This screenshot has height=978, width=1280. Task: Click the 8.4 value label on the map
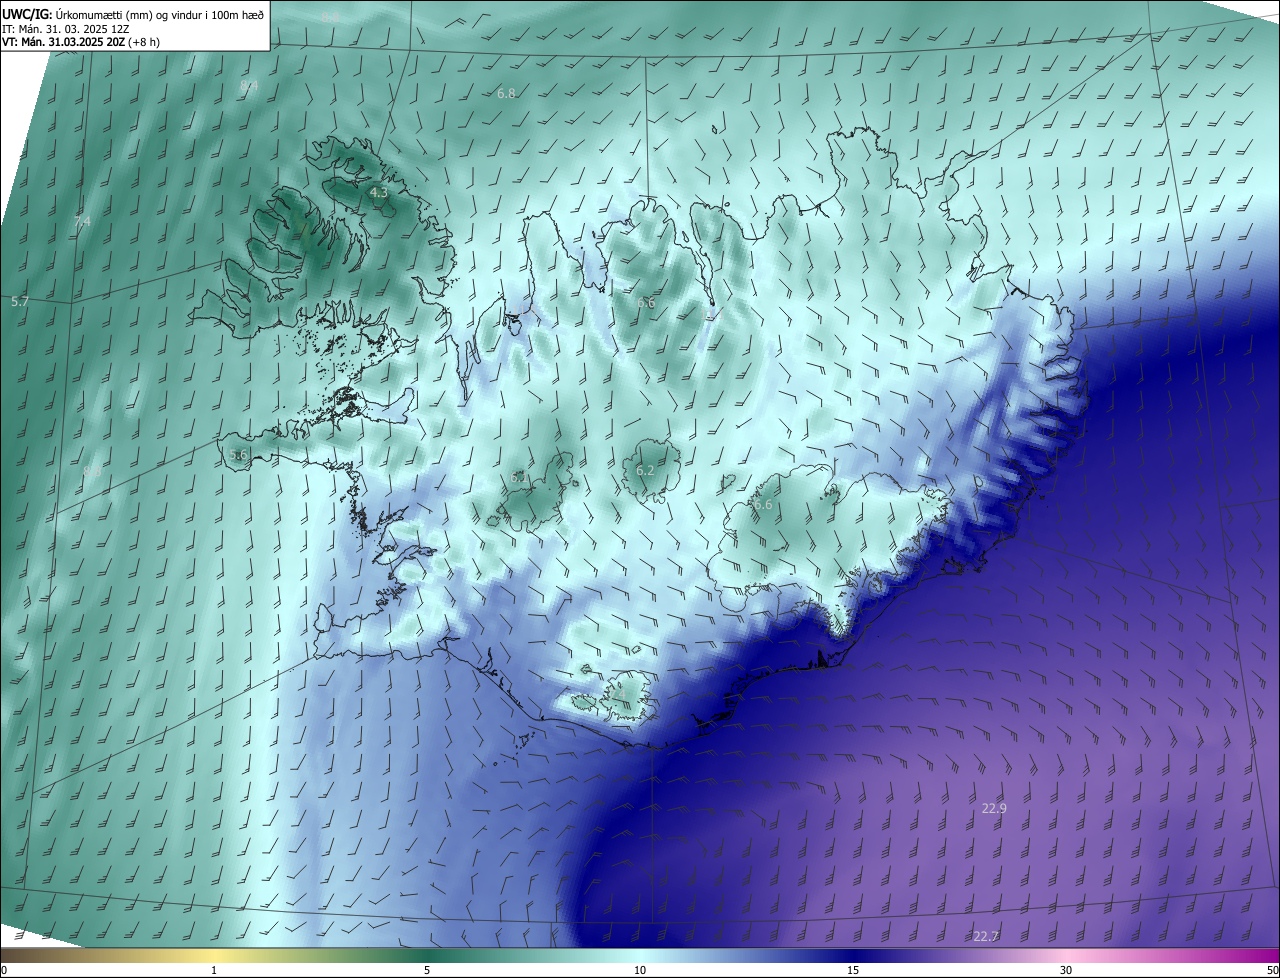pyautogui.click(x=249, y=86)
